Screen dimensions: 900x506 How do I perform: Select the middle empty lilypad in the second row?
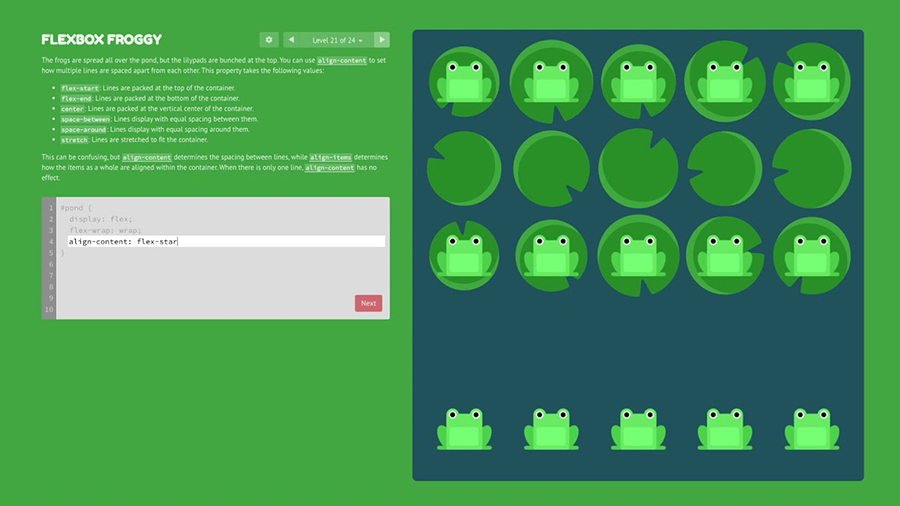[638, 168]
